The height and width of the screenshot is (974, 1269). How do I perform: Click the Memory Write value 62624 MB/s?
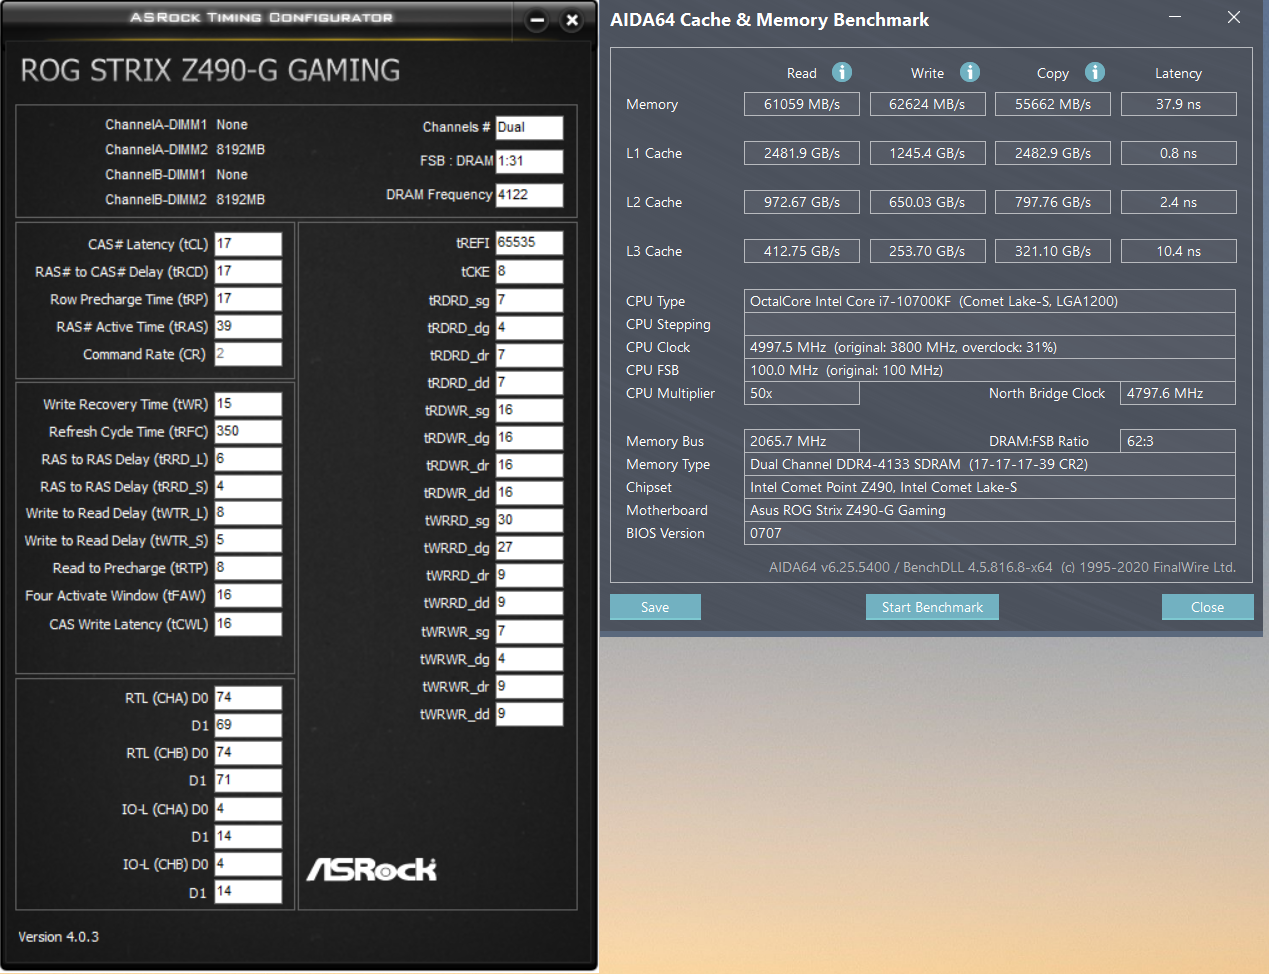point(927,104)
